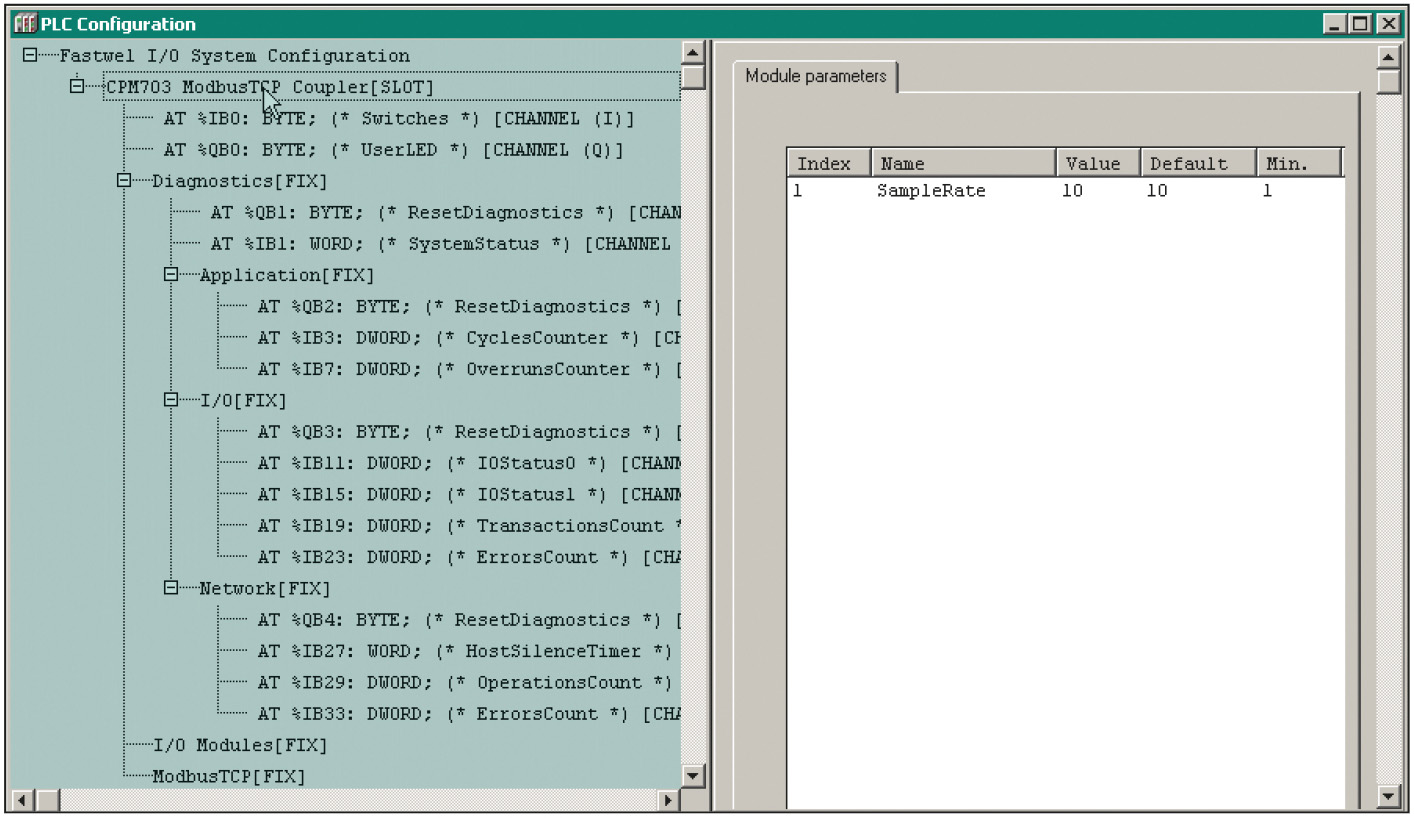Click the SampleRate Value cell showing 10
Screen dimensions: 1414x818
click(1072, 190)
